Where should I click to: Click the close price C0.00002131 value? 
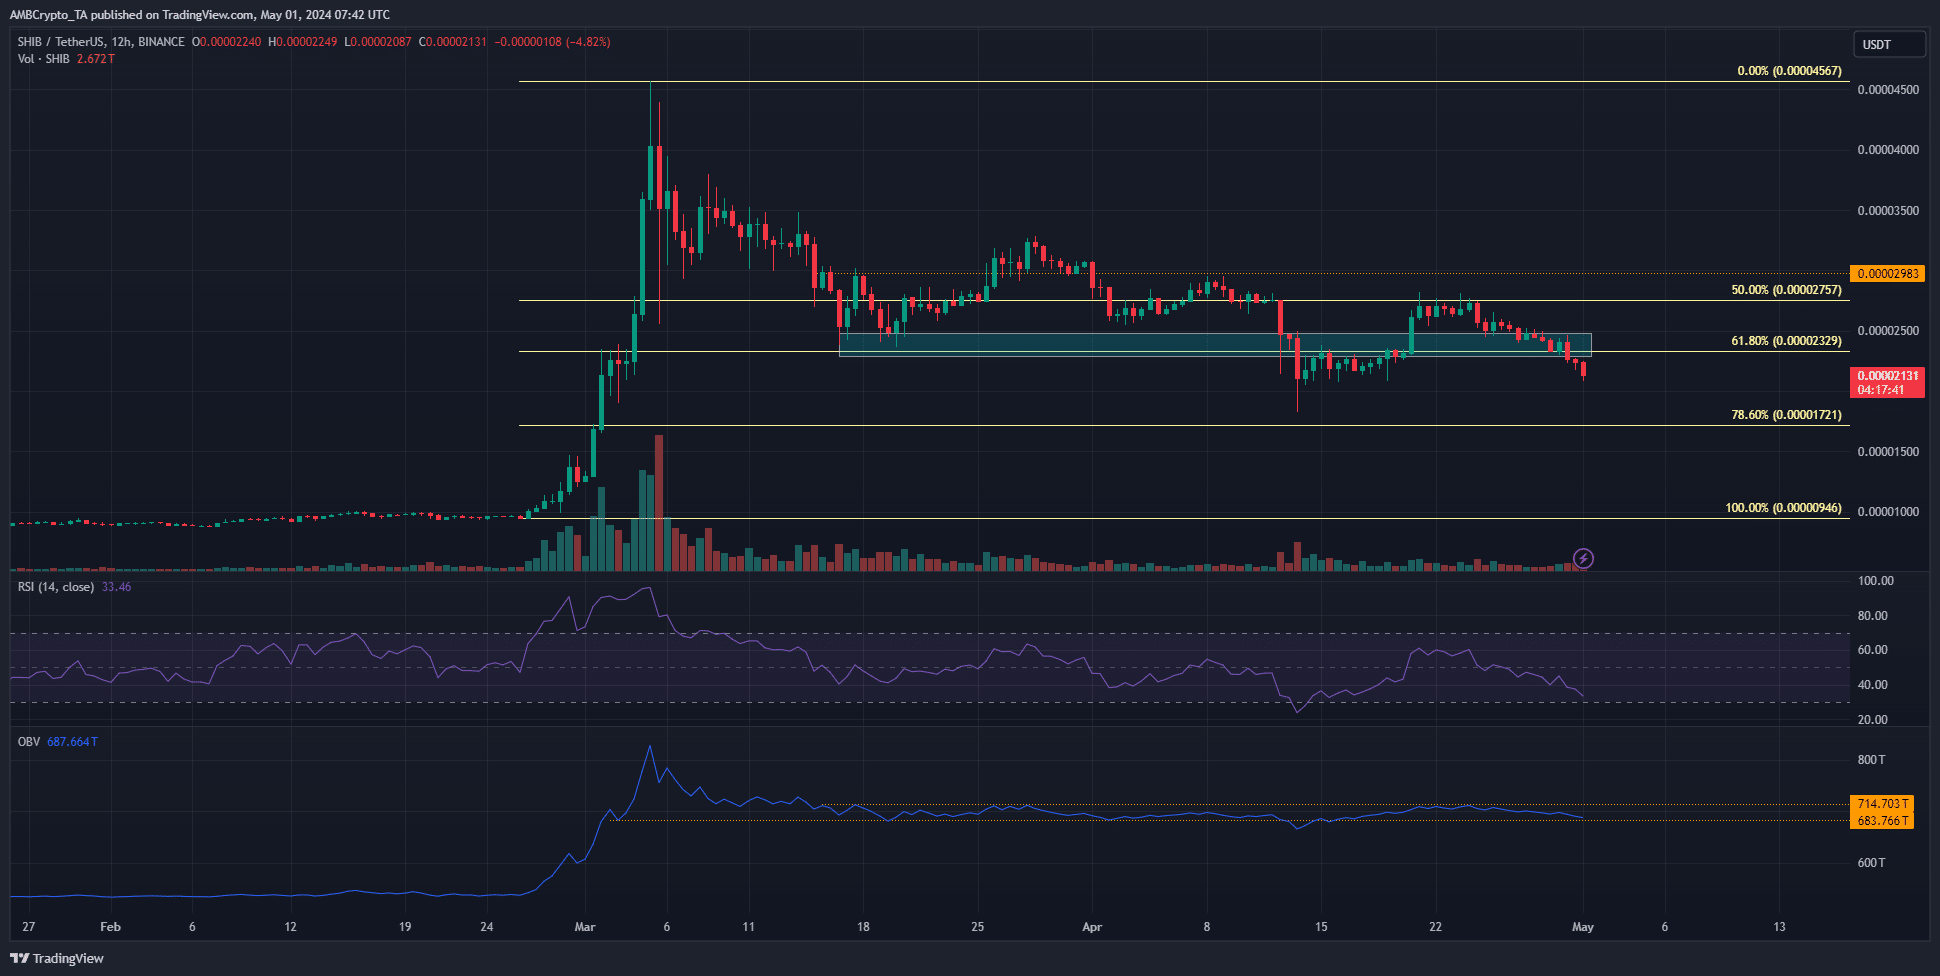453,42
